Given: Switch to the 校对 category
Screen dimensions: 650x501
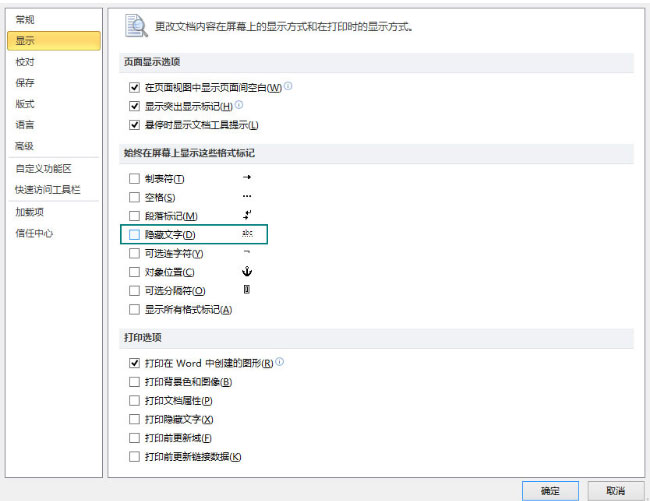Looking at the screenshot, I should click(x=24, y=61).
